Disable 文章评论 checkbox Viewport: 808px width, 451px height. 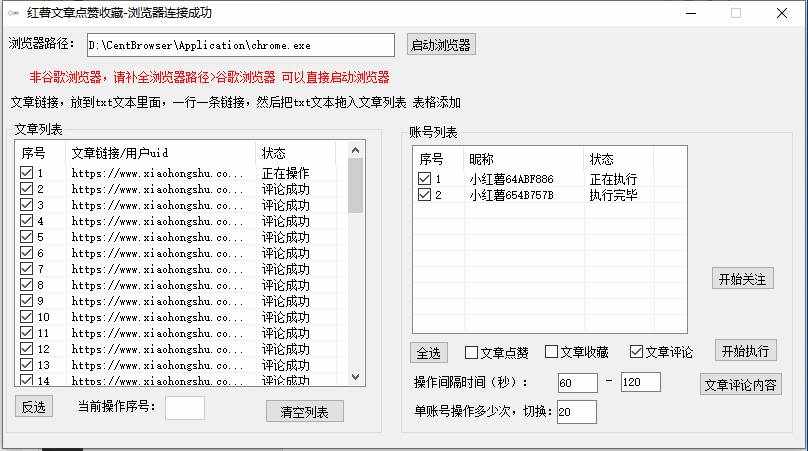636,352
